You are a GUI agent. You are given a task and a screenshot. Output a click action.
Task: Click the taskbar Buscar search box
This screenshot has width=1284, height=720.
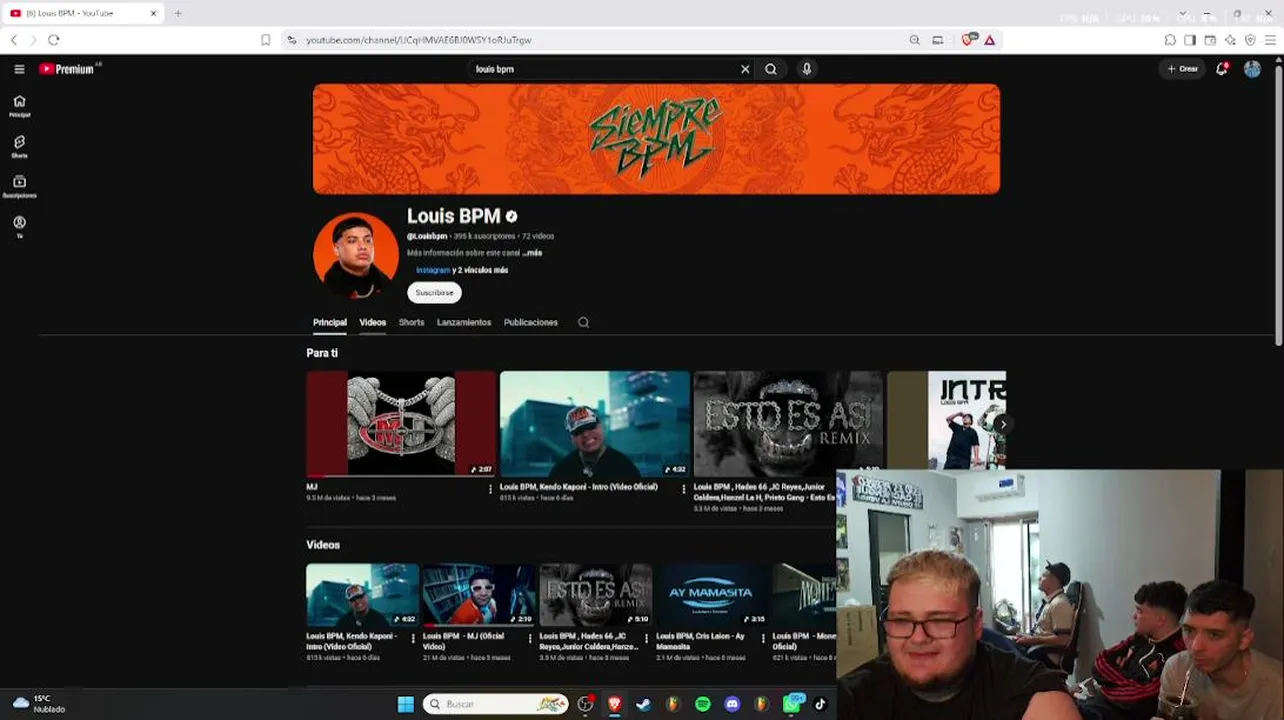pyautogui.click(x=496, y=704)
